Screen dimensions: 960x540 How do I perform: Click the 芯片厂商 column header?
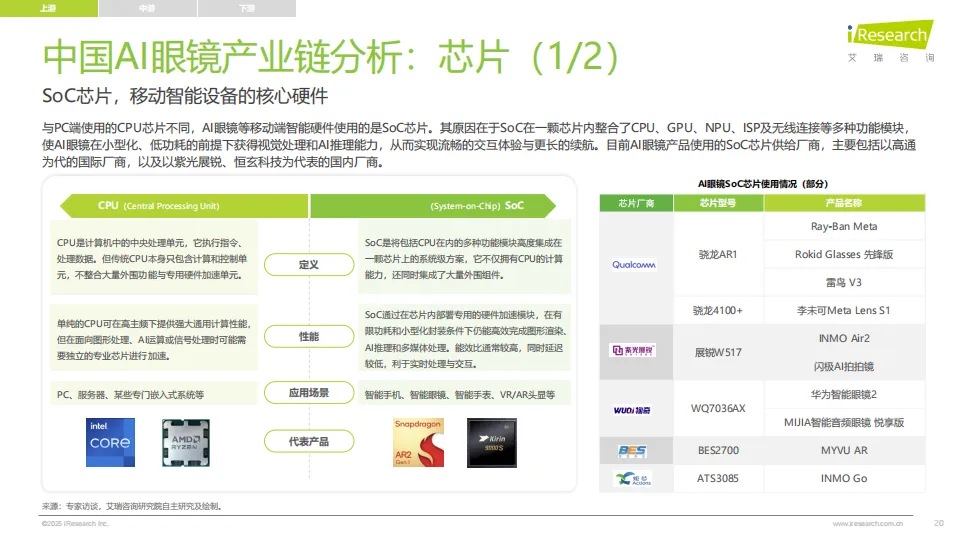[x=636, y=203]
